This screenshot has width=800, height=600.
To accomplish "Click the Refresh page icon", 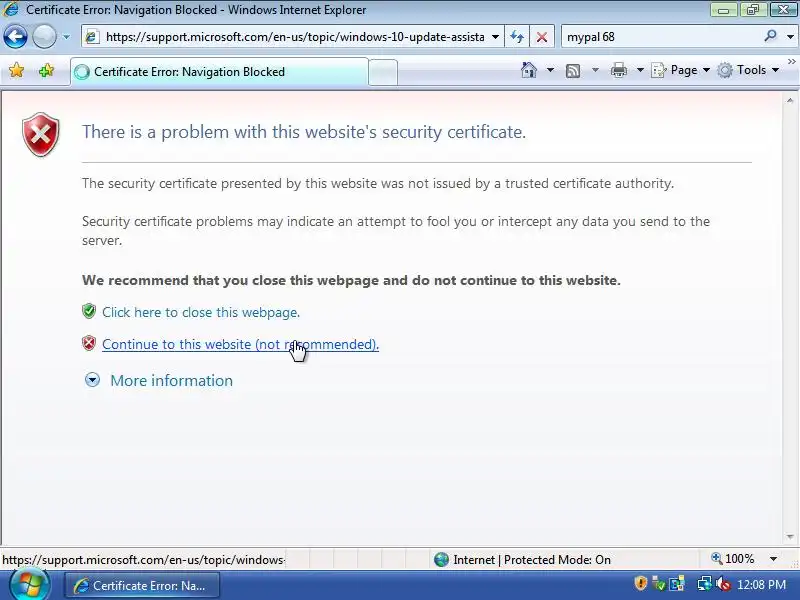I will [x=517, y=37].
